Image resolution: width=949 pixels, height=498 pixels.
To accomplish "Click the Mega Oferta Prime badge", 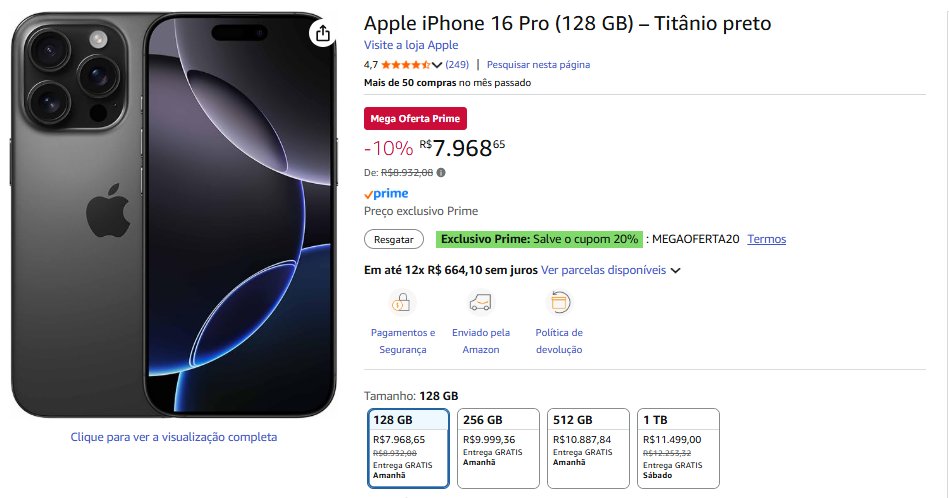I will 415,118.
